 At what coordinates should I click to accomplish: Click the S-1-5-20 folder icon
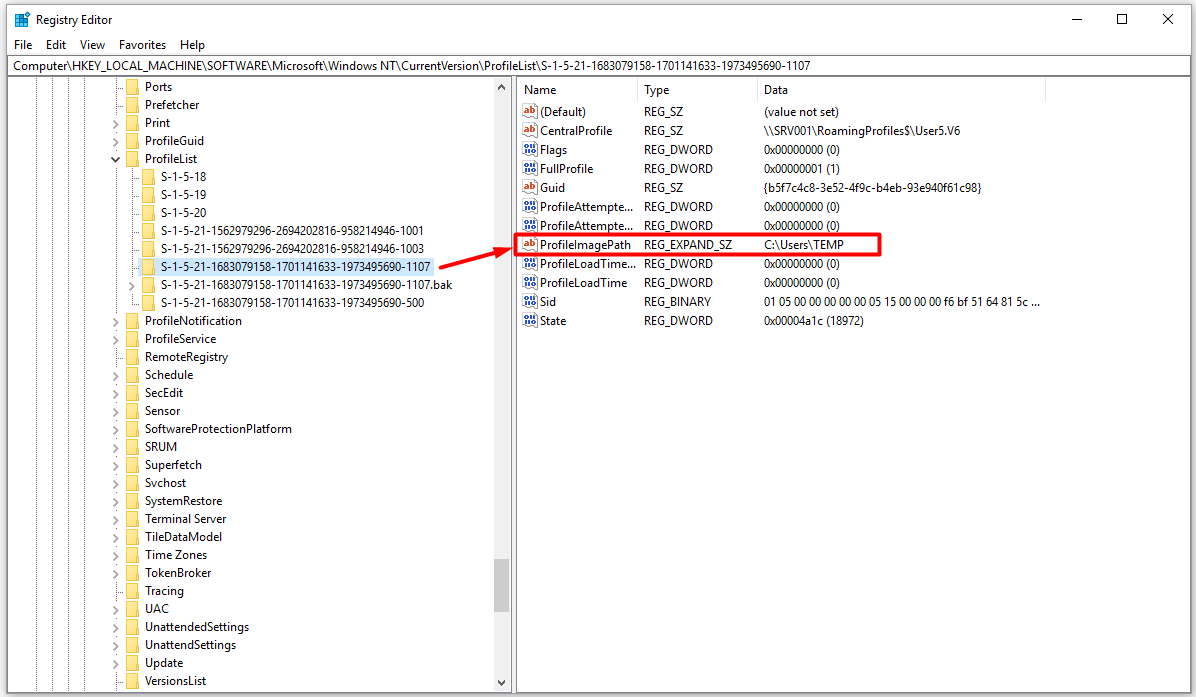click(x=149, y=213)
